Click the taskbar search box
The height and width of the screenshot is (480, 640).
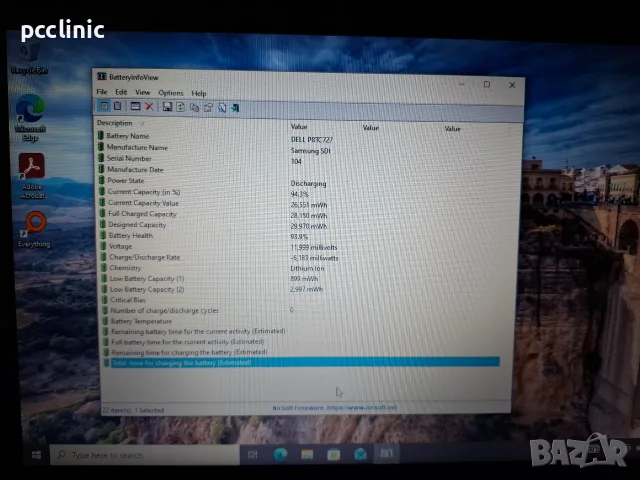pos(144,455)
